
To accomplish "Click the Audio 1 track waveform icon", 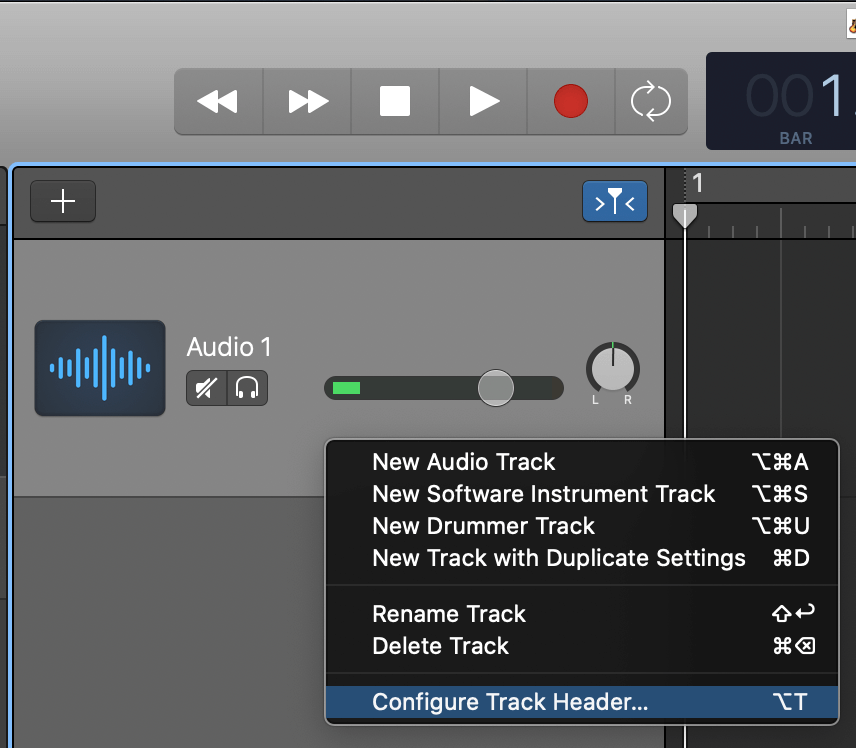I will coord(99,368).
